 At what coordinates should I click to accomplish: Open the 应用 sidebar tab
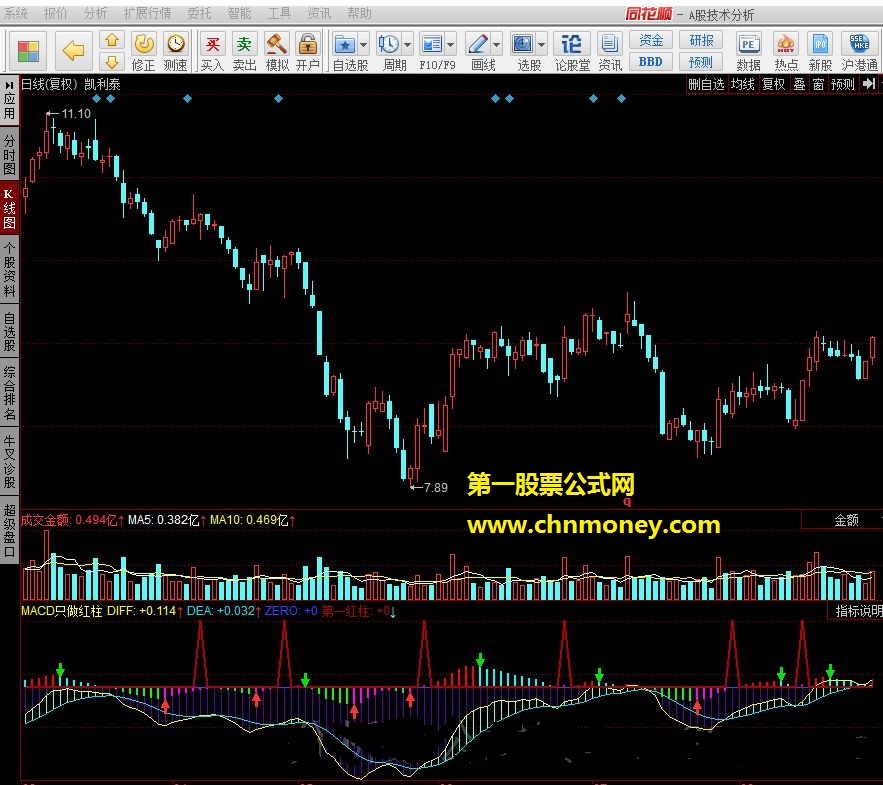tap(9, 106)
